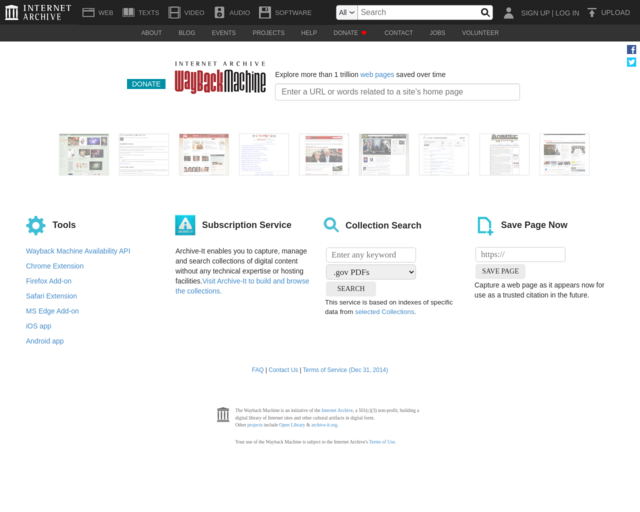Open the Help menu item
Image resolution: width=640 pixels, height=512 pixels.
309,33
